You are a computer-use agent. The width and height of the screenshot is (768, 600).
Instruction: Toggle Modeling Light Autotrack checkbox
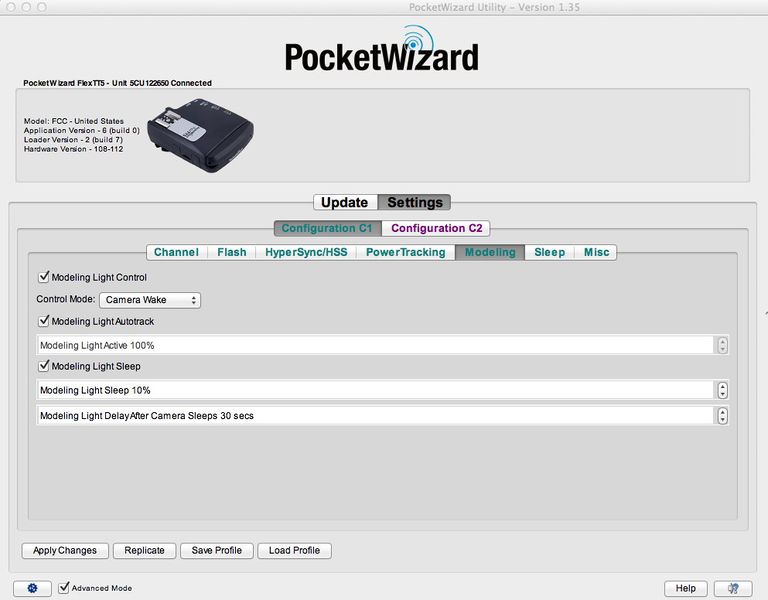[44, 321]
